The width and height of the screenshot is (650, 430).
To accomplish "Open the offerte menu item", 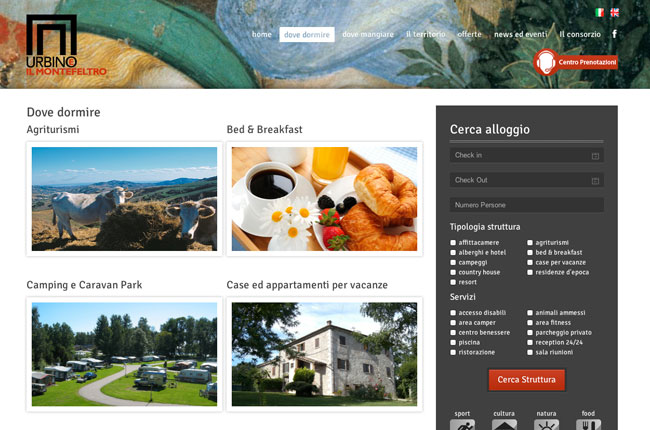I will tap(469, 34).
